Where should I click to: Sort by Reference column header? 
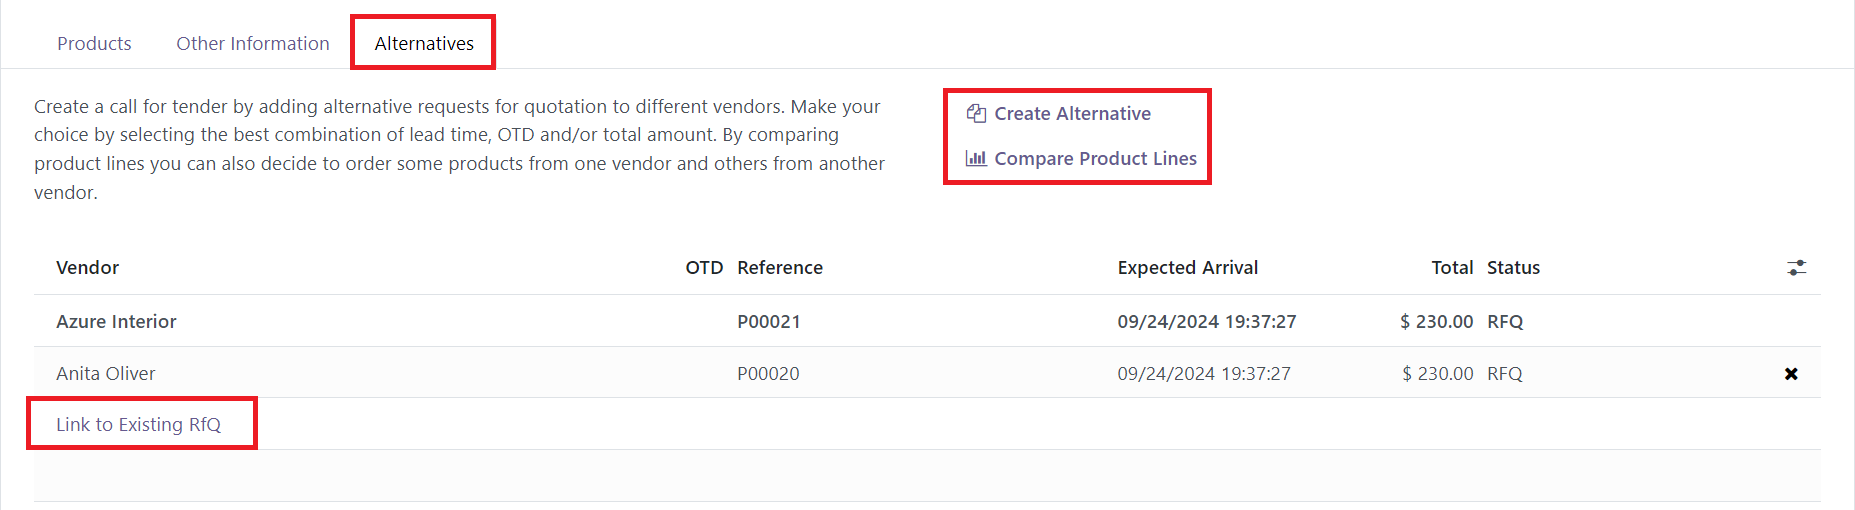780,267
